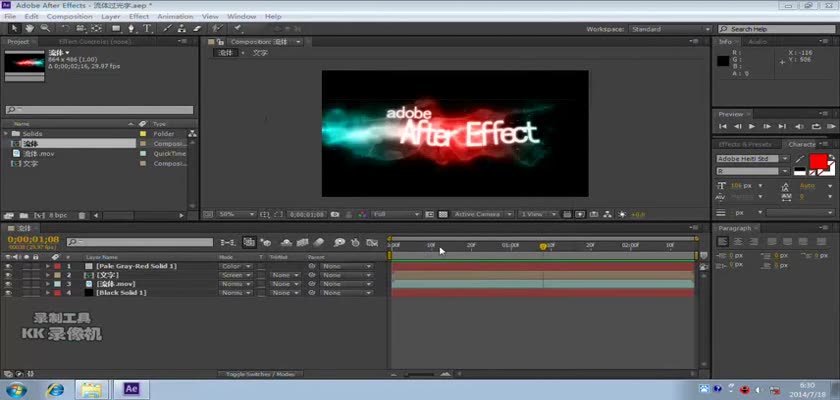This screenshot has width=840, height=400.
Task: Select the Rotation tool
Action: coord(65,28)
